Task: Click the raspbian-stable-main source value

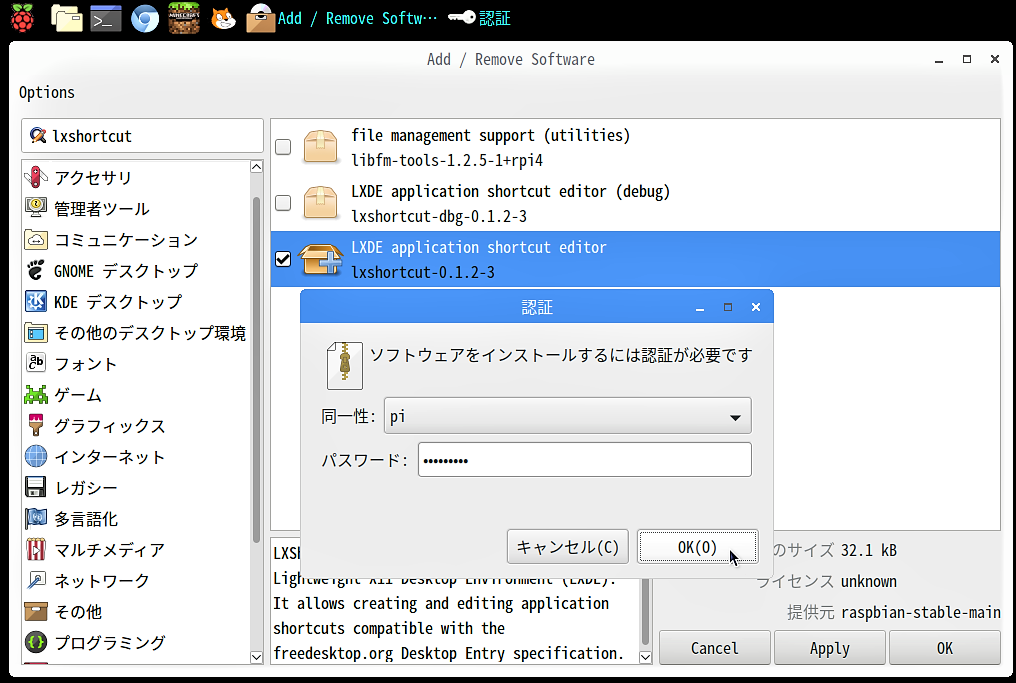Action: coord(921,612)
